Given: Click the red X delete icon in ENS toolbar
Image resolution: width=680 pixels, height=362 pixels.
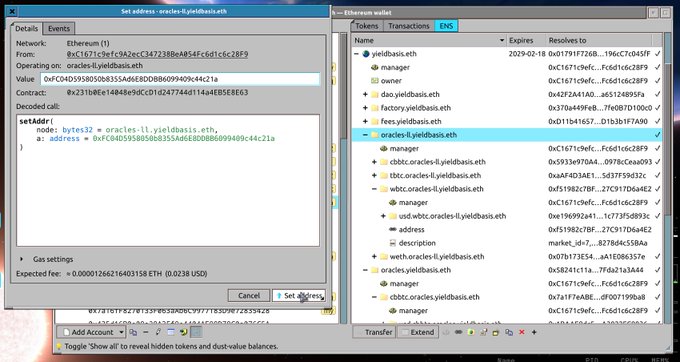Looking at the screenshot, I should pyautogui.click(x=522, y=332).
